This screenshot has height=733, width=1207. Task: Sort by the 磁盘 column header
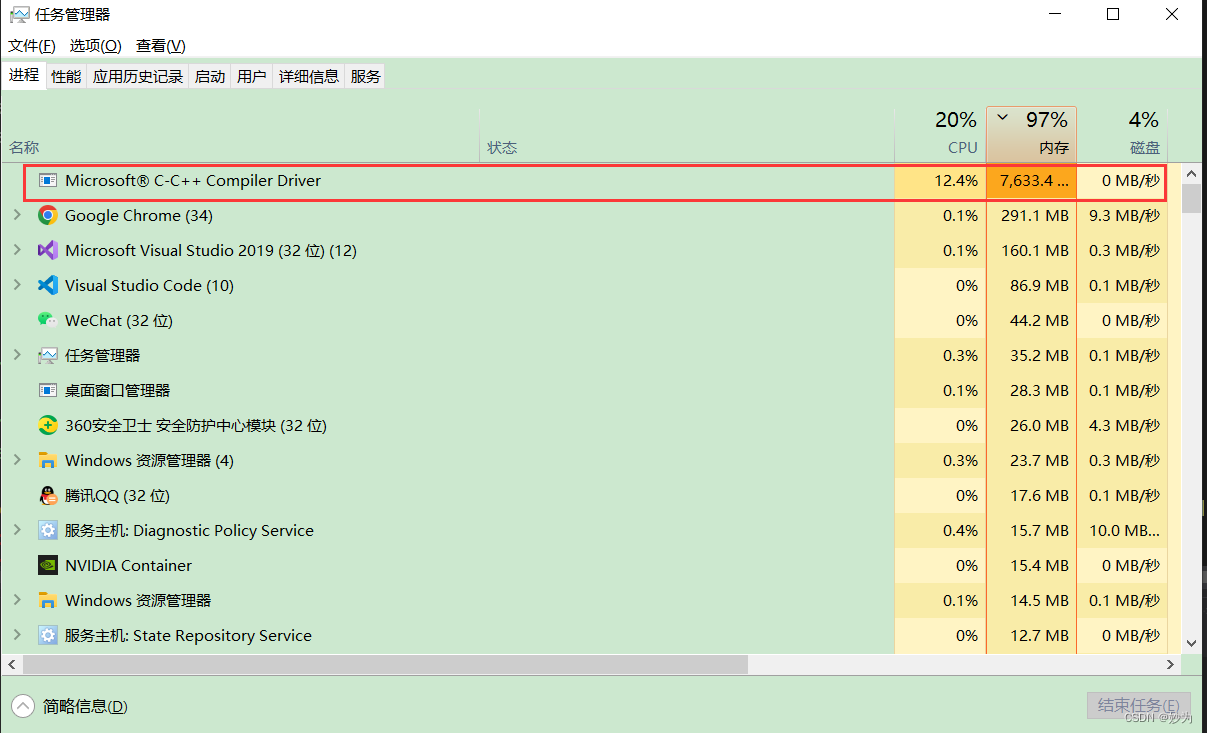[x=1122, y=134]
